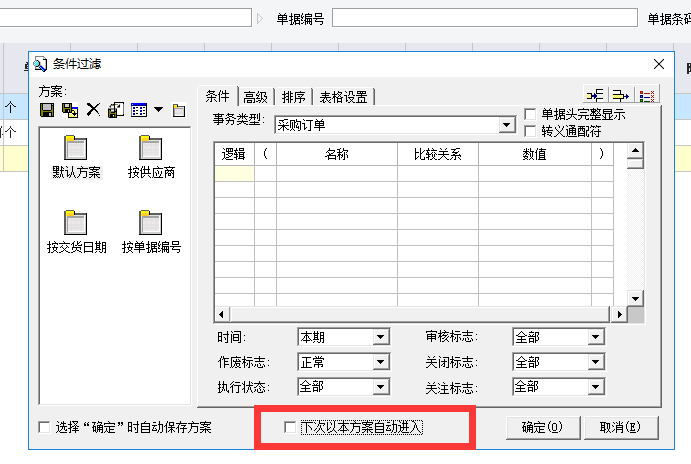Enable 单据头完整显示 checkbox
Viewport: 691px width, 464px height.
click(531, 115)
